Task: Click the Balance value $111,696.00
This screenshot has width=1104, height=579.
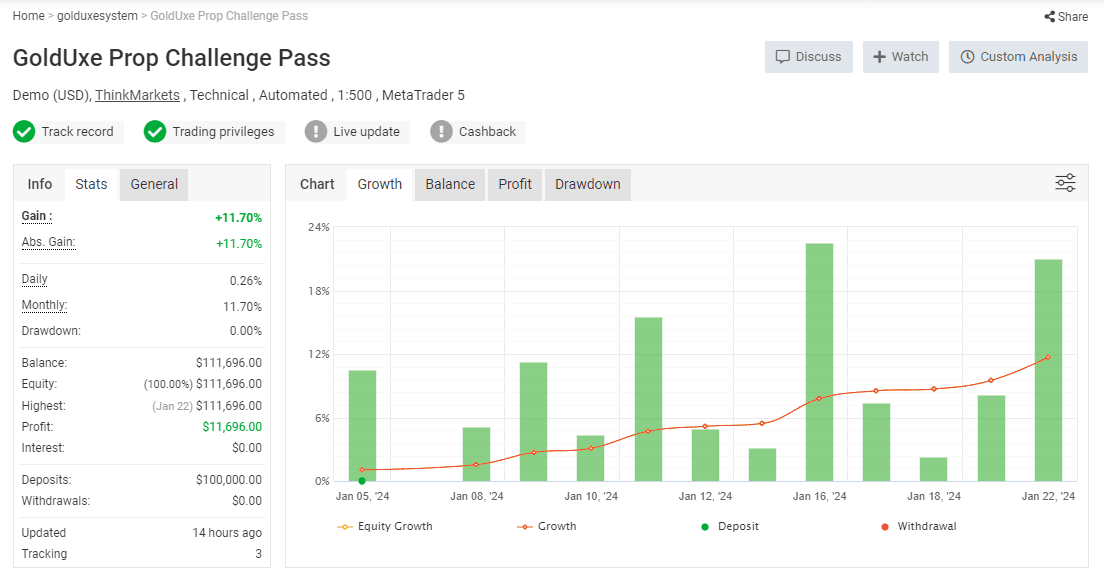Action: coord(229,363)
